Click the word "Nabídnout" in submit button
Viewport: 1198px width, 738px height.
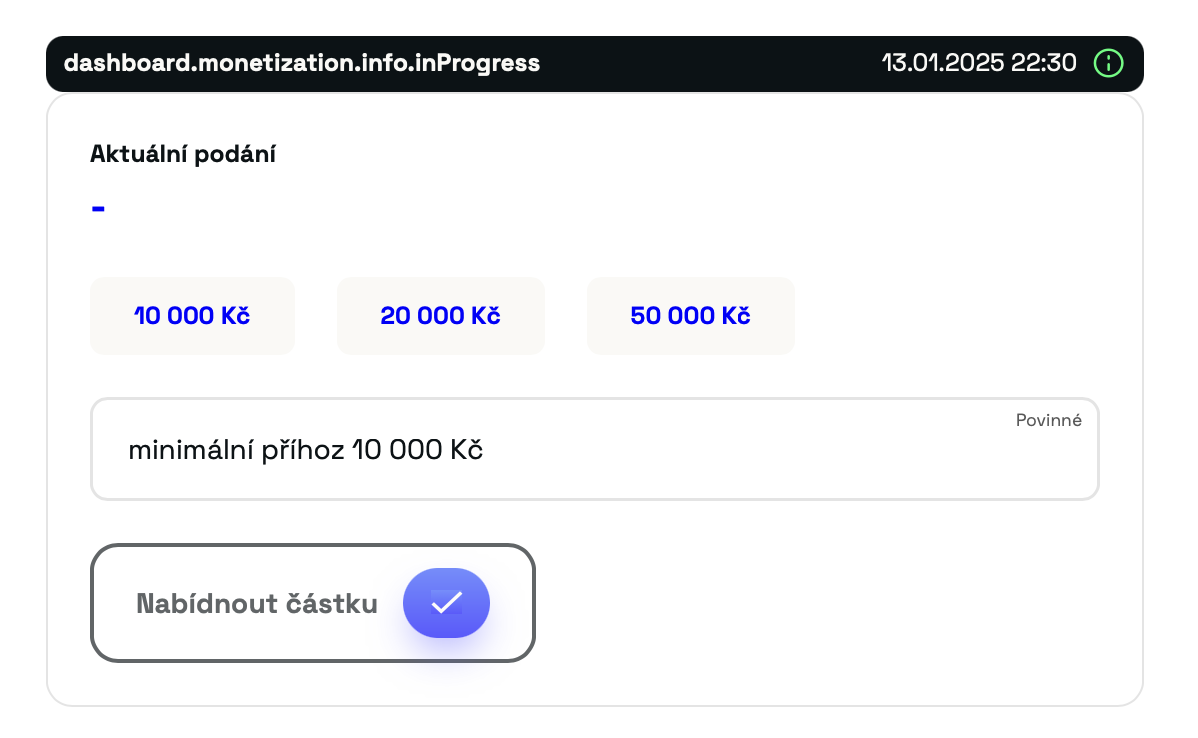click(x=209, y=604)
